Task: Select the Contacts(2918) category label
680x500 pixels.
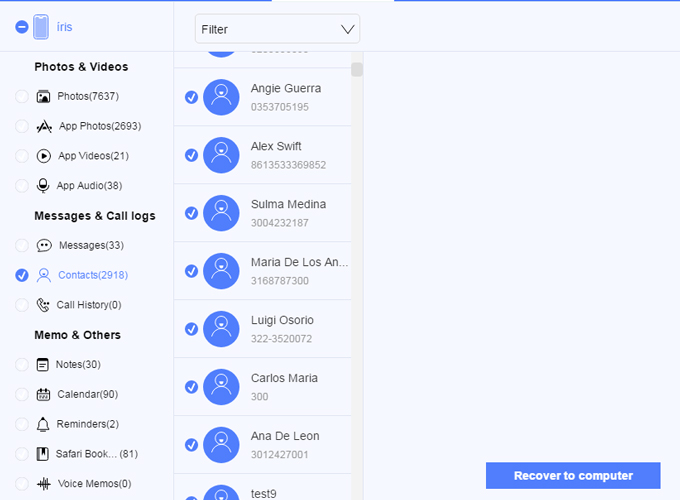Action: click(x=93, y=275)
